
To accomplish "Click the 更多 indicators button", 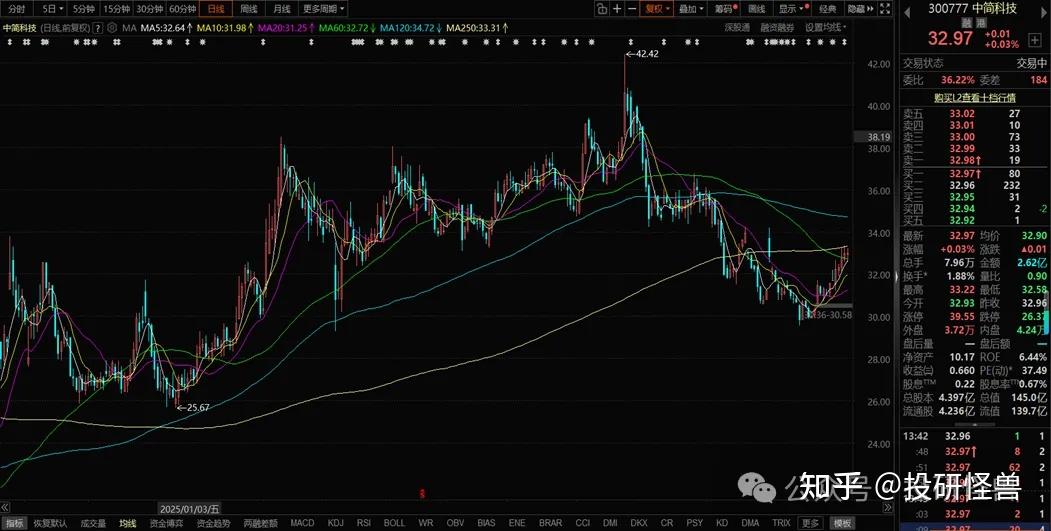I will pos(809,523).
